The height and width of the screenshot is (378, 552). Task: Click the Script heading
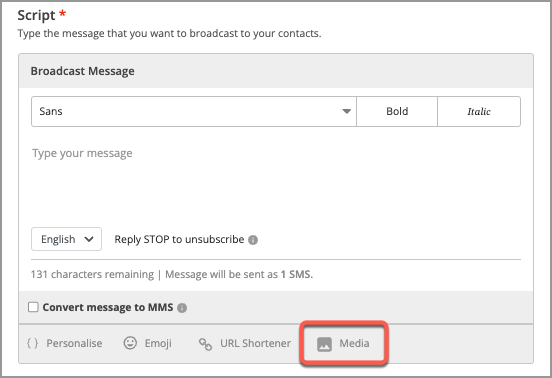tap(36, 15)
